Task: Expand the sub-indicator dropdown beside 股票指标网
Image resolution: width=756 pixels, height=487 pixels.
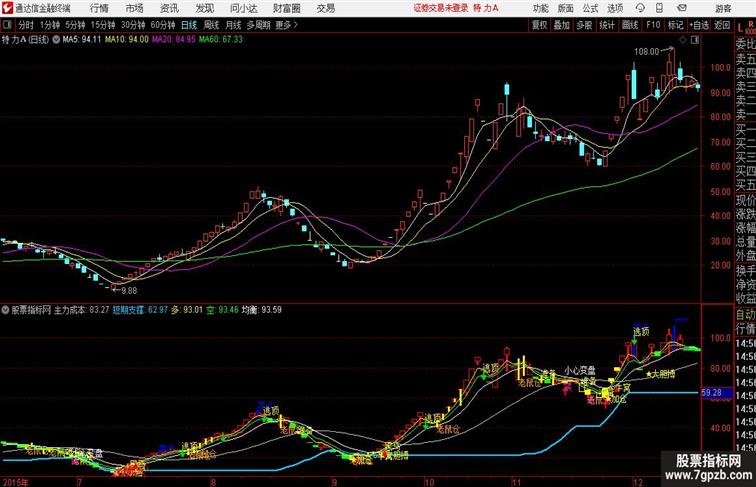Action: [x=5, y=310]
